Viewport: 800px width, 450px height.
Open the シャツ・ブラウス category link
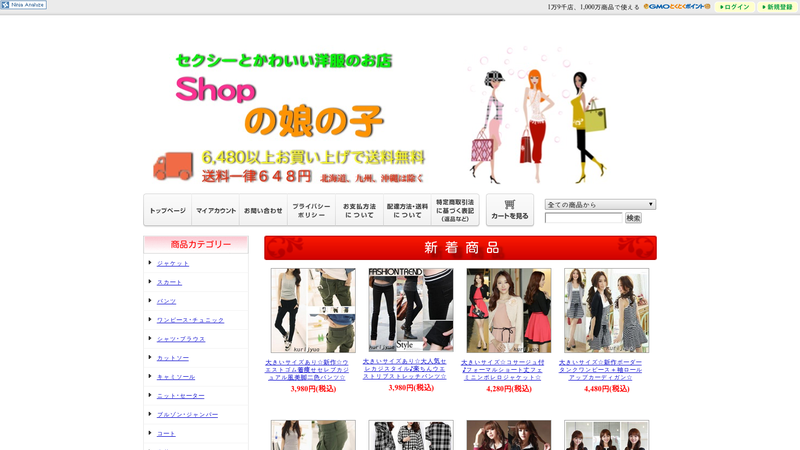point(181,339)
